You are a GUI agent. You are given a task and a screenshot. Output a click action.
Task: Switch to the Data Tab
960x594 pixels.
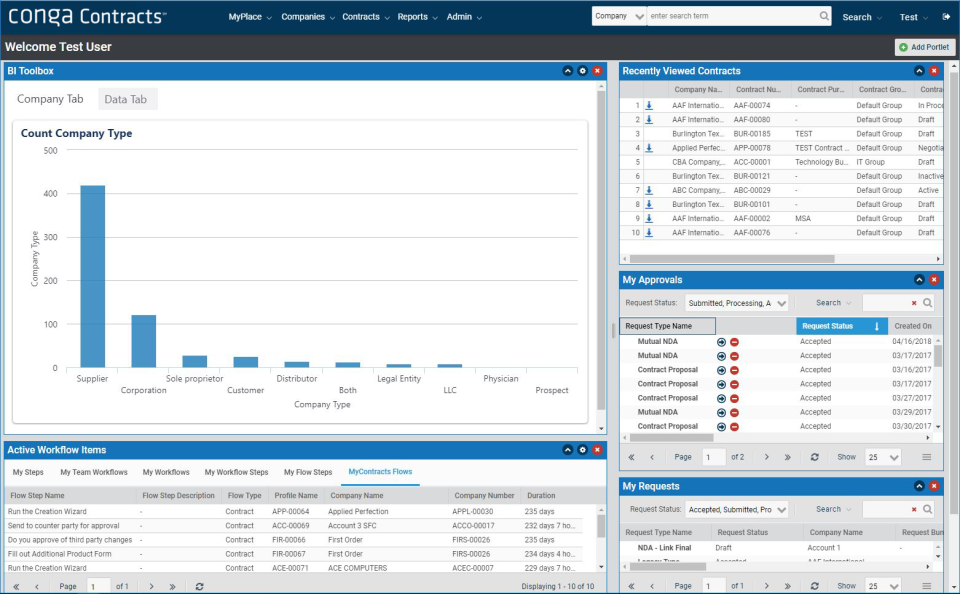(127, 99)
